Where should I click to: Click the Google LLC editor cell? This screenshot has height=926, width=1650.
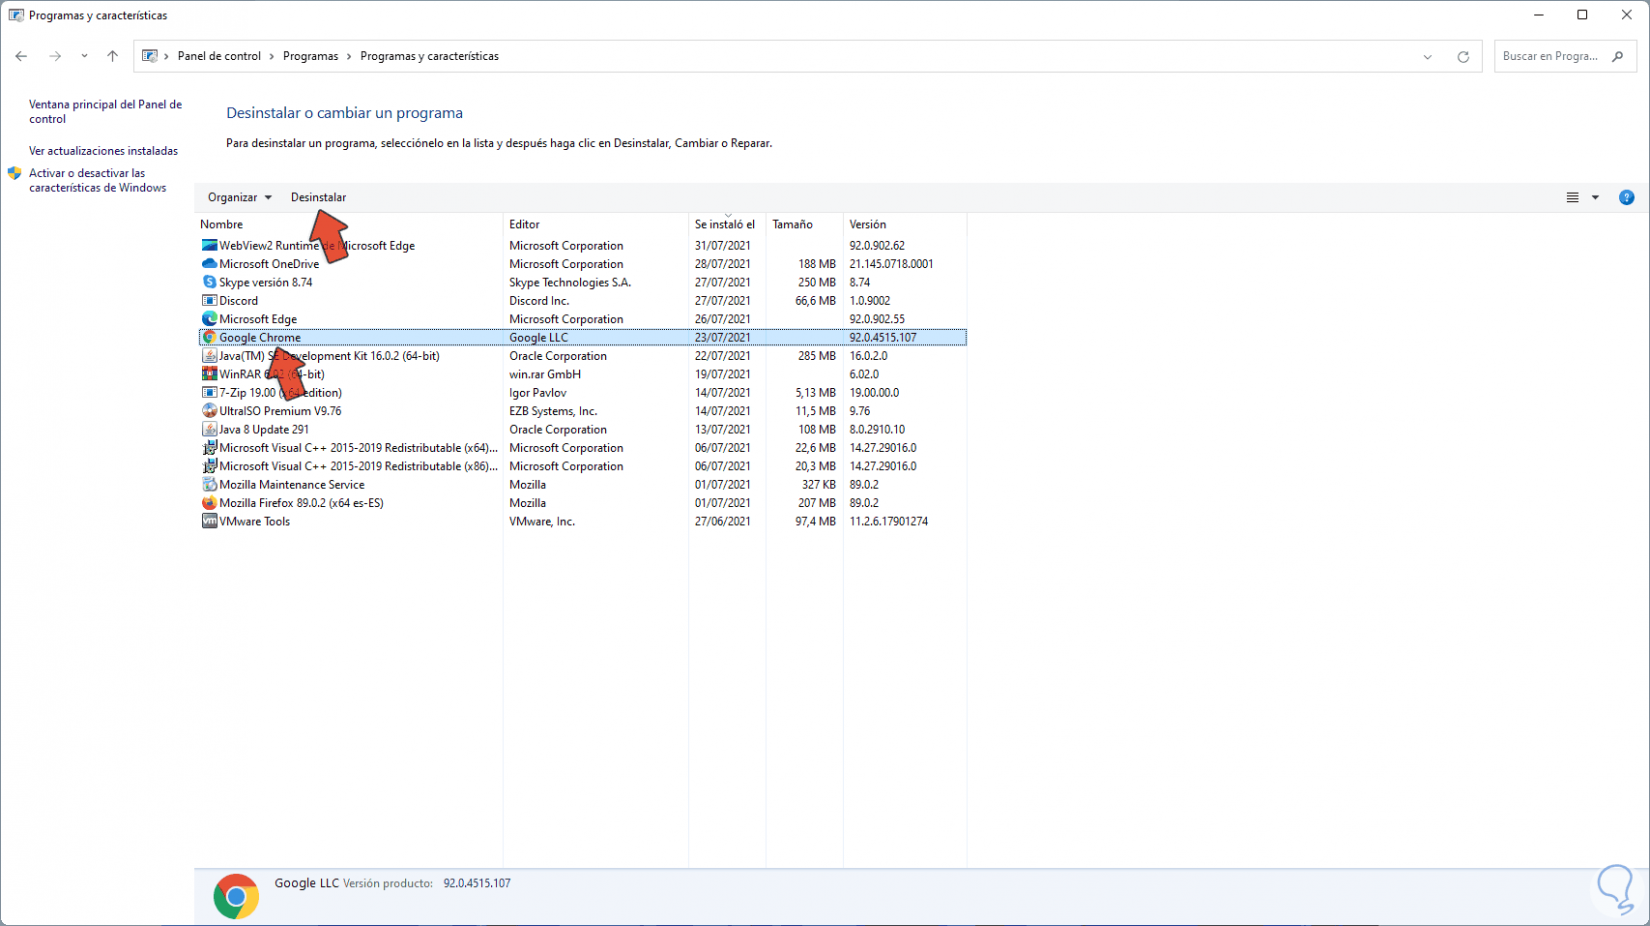click(538, 337)
